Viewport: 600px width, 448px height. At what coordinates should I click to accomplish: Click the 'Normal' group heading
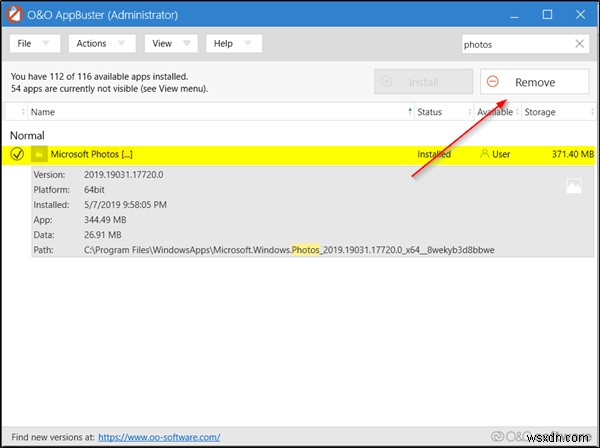pos(27,135)
